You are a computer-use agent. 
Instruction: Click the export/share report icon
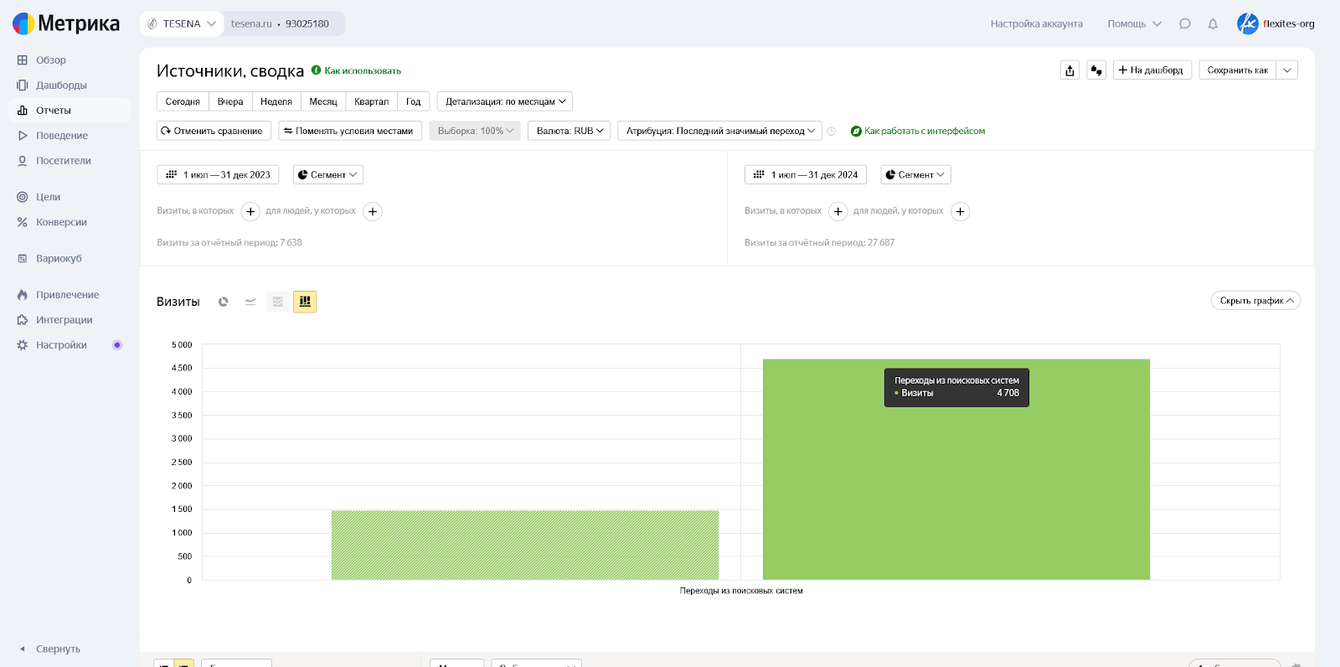(x=1070, y=70)
